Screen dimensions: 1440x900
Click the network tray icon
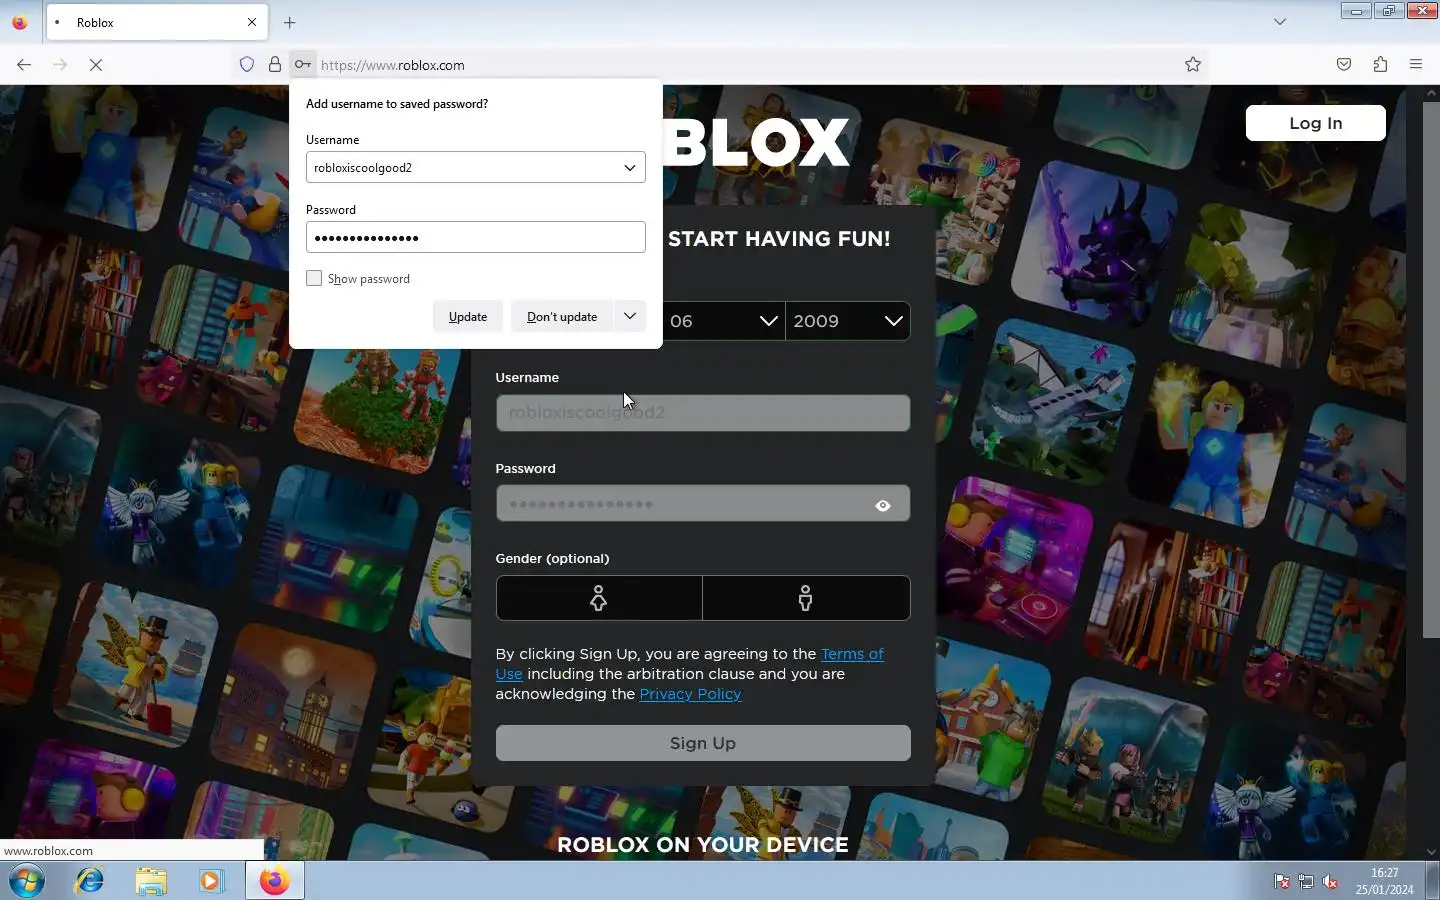click(1306, 881)
